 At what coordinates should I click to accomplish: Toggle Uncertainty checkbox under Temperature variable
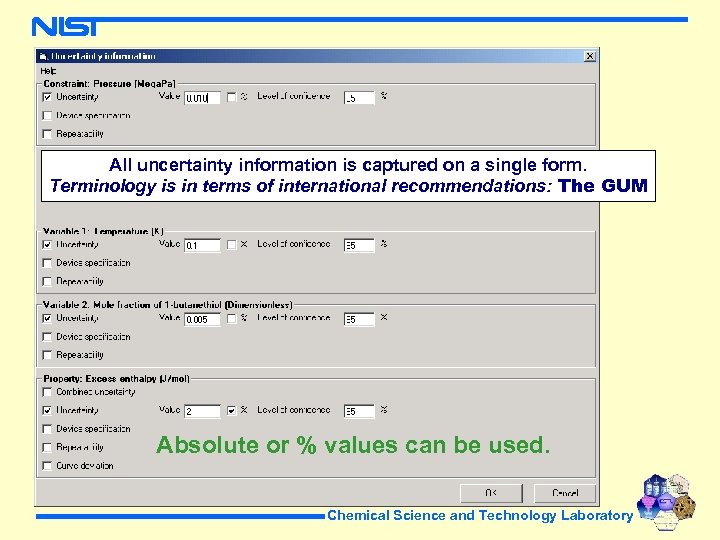47,244
